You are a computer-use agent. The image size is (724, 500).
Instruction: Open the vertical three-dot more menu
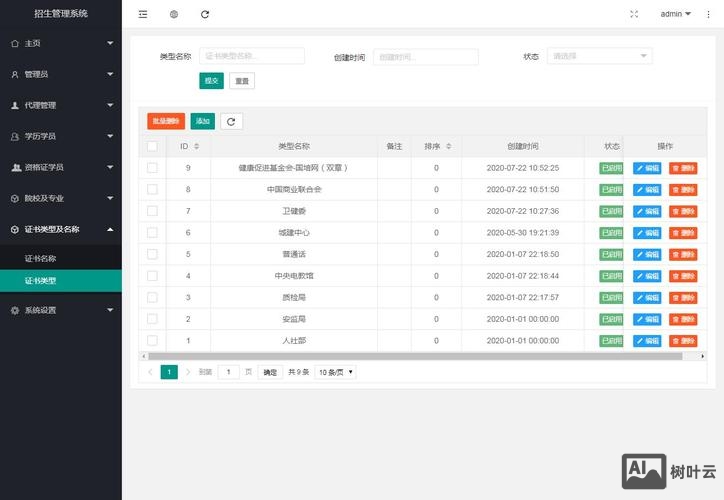708,14
